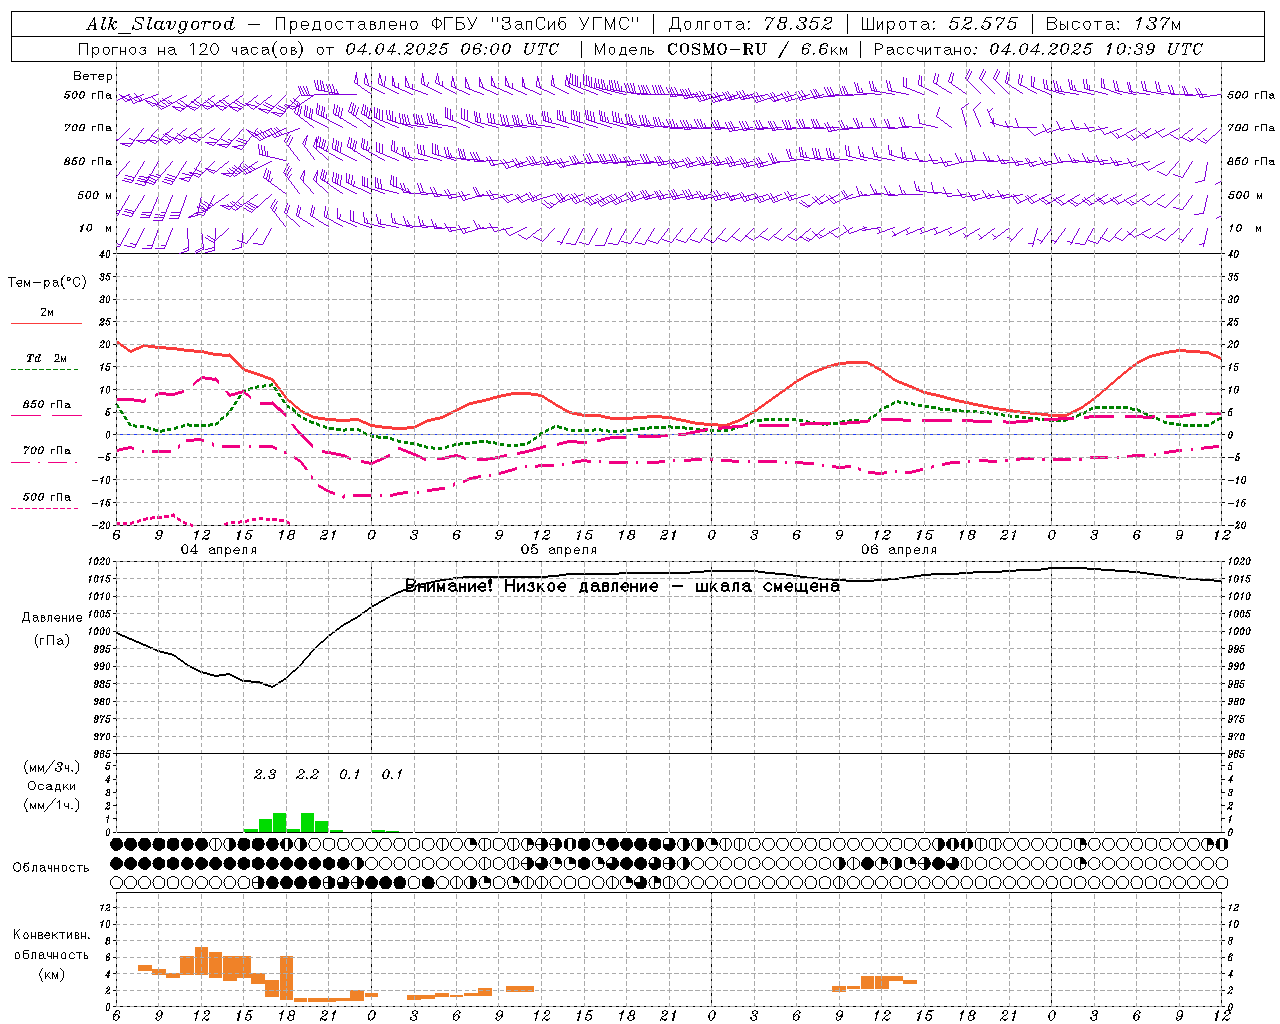The height and width of the screenshot is (1024, 1280).
Task: Select the 850 гПа temperature legend entry
Action: point(46,405)
